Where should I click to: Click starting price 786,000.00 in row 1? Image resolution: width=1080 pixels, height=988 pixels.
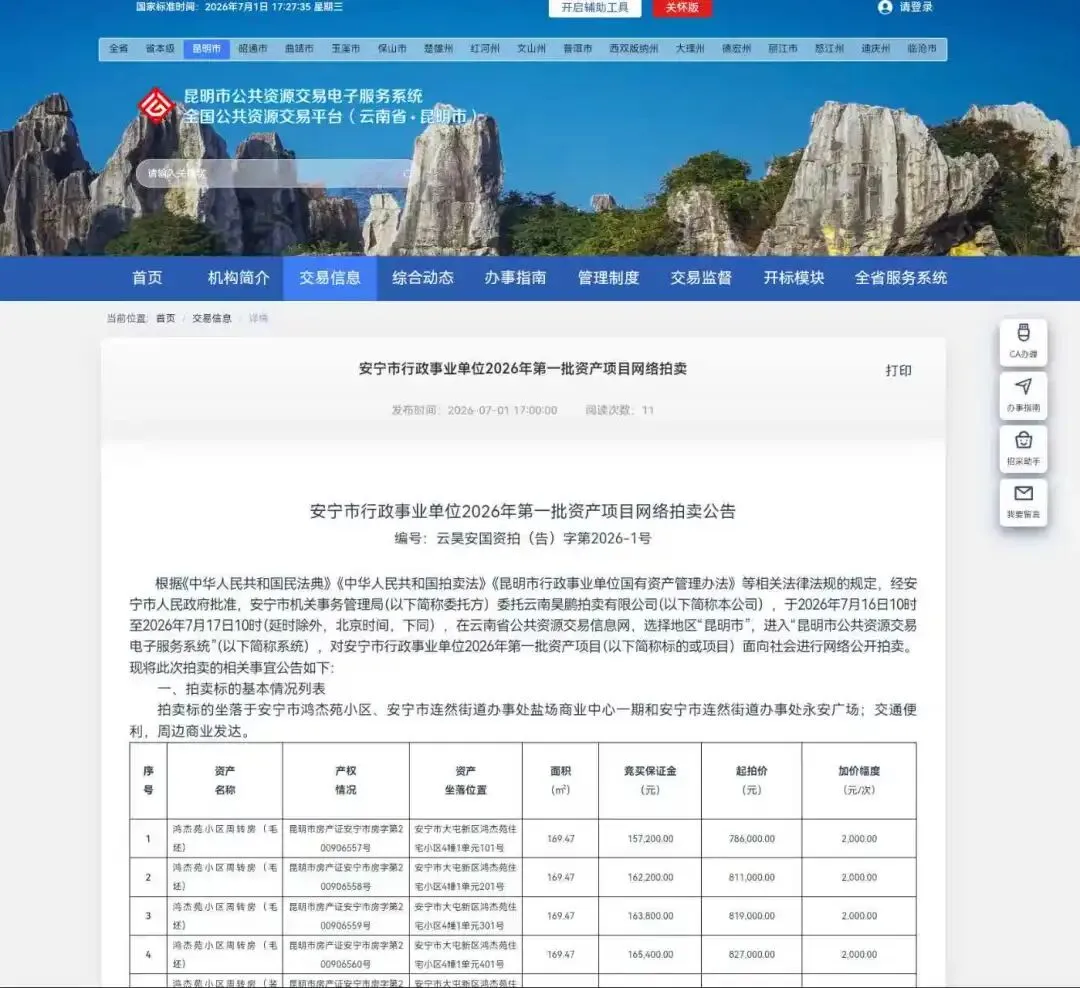[x=751, y=838]
